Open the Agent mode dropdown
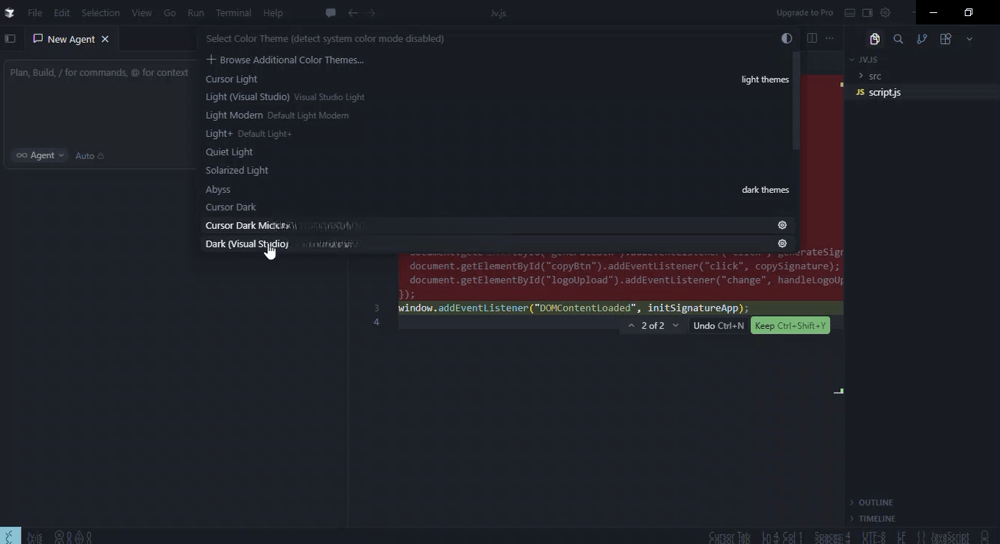The image size is (1000, 544). [40, 156]
